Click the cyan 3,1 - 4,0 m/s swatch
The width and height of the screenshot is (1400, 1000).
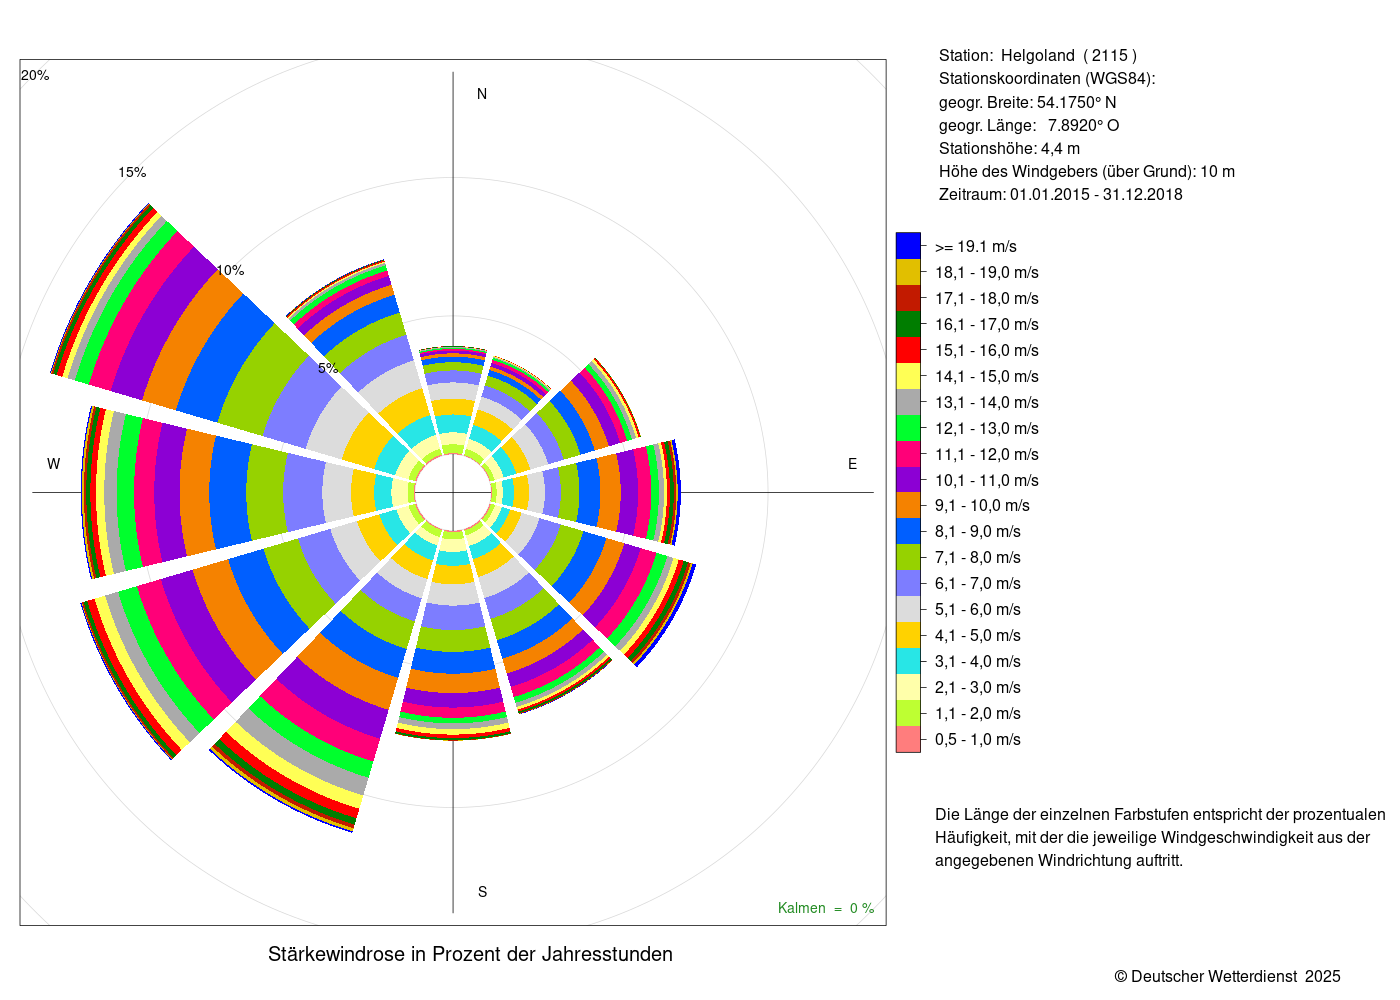click(908, 661)
